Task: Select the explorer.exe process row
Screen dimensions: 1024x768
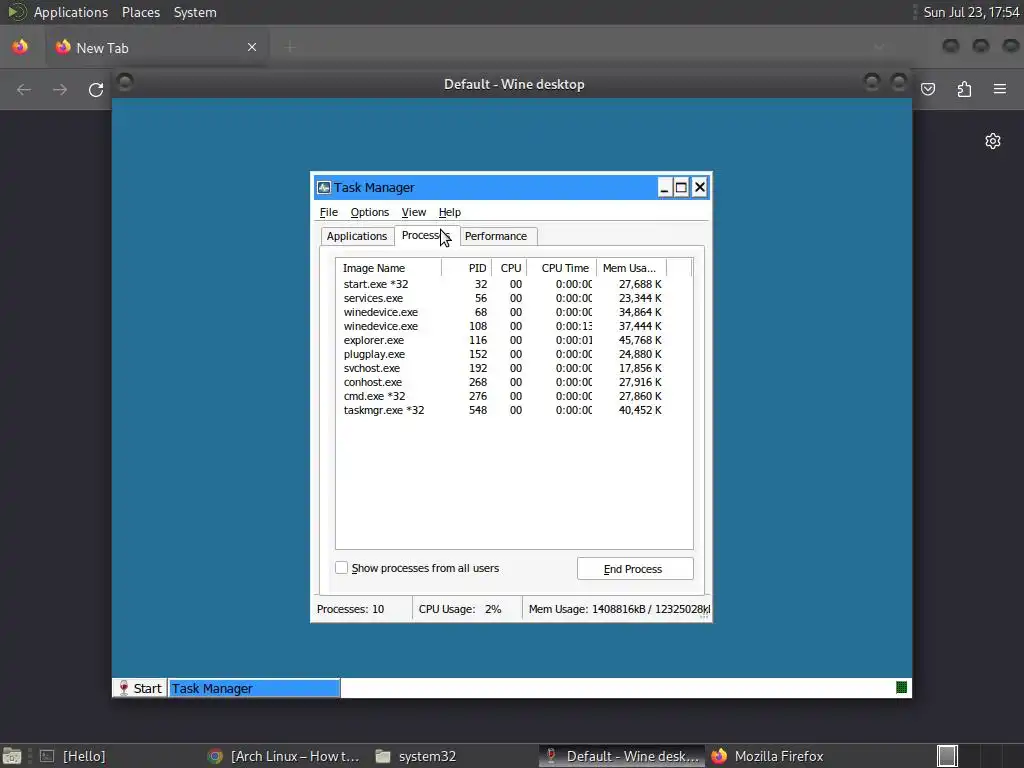Action: tap(503, 340)
